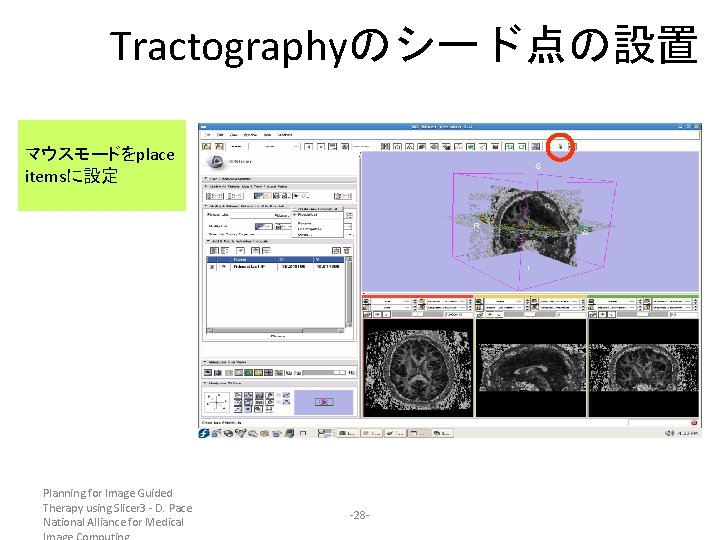Viewport: 720px width, 540px height.
Task: Toggle visibility eye of FiducialList1-P row
Action: 224,267
